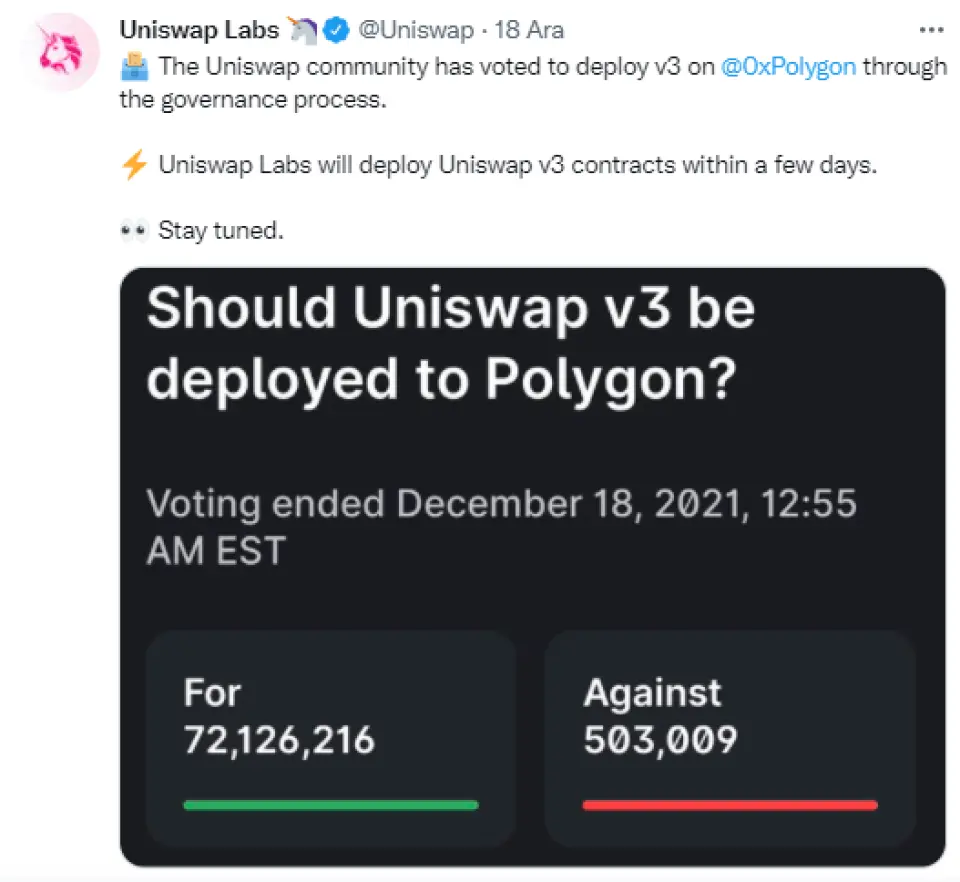Click the green For vote bar
This screenshot has width=960, height=882.
(x=331, y=805)
